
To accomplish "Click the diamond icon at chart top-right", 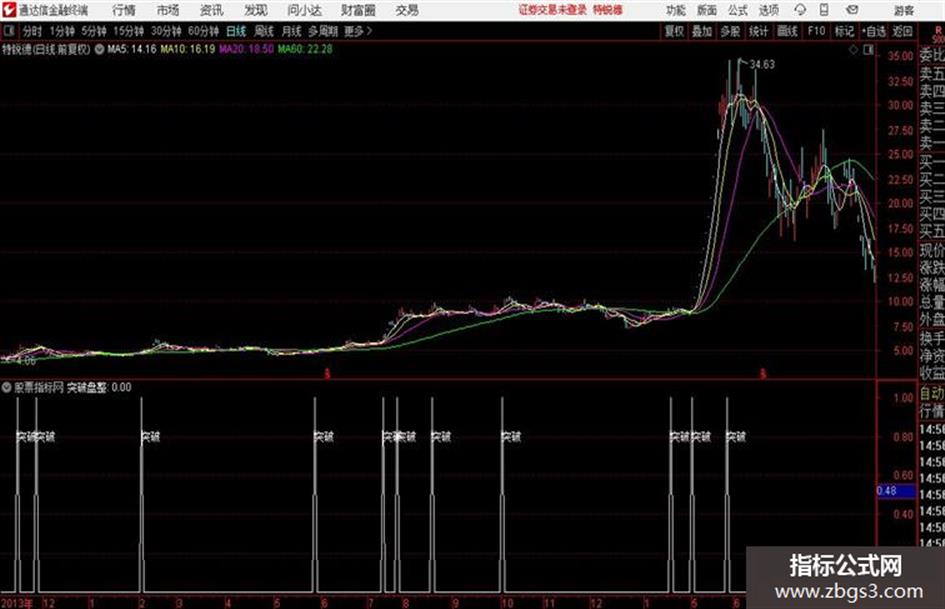I will tap(853, 50).
